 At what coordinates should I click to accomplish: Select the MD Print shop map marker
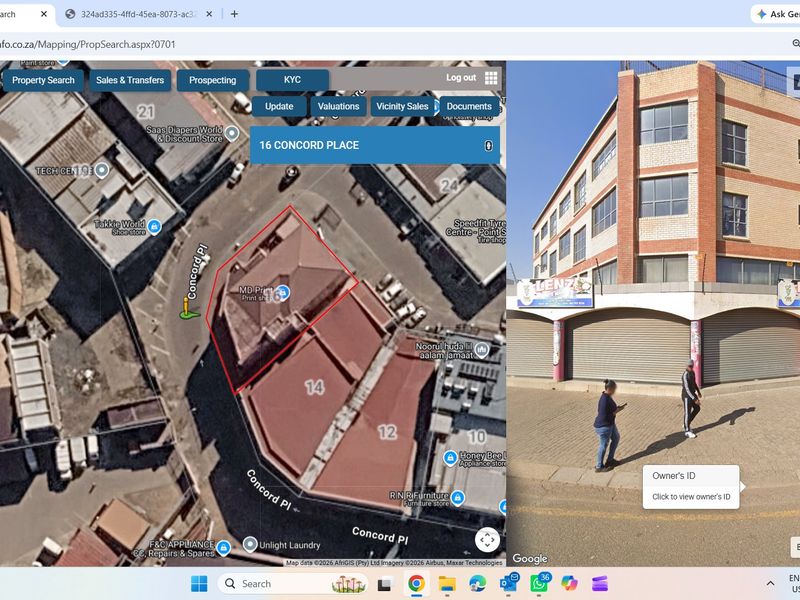pyautogui.click(x=283, y=292)
